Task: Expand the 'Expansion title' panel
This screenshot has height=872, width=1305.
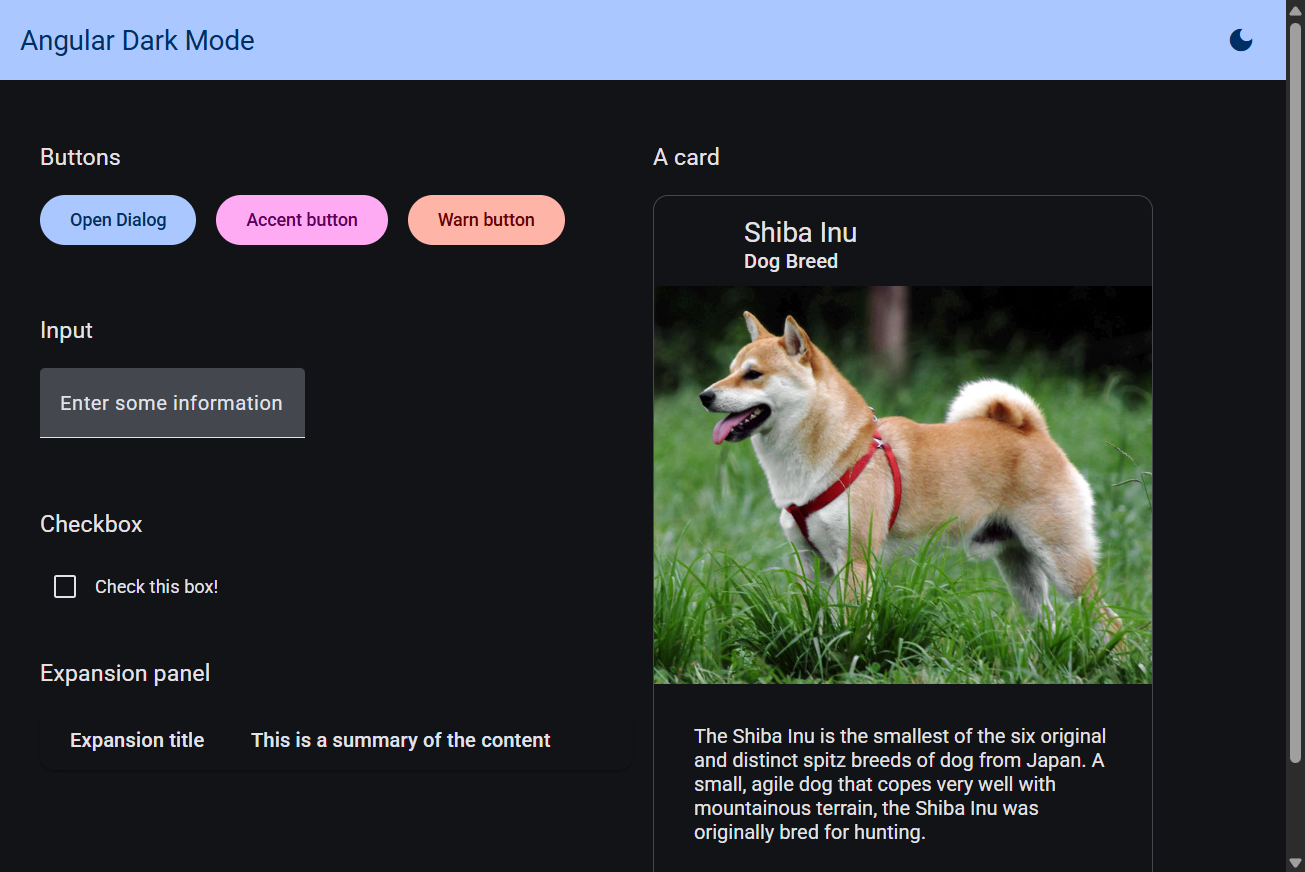Action: (x=336, y=741)
